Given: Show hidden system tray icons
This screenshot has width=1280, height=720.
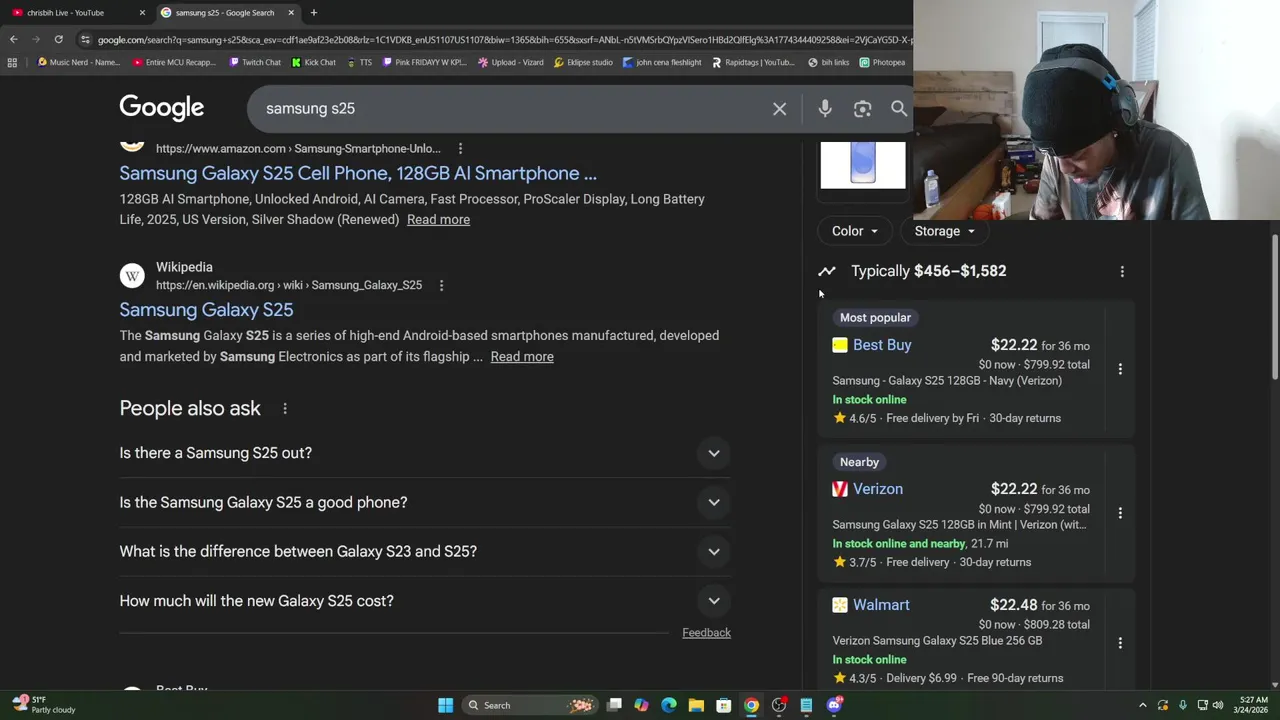Looking at the screenshot, I should 1143,705.
